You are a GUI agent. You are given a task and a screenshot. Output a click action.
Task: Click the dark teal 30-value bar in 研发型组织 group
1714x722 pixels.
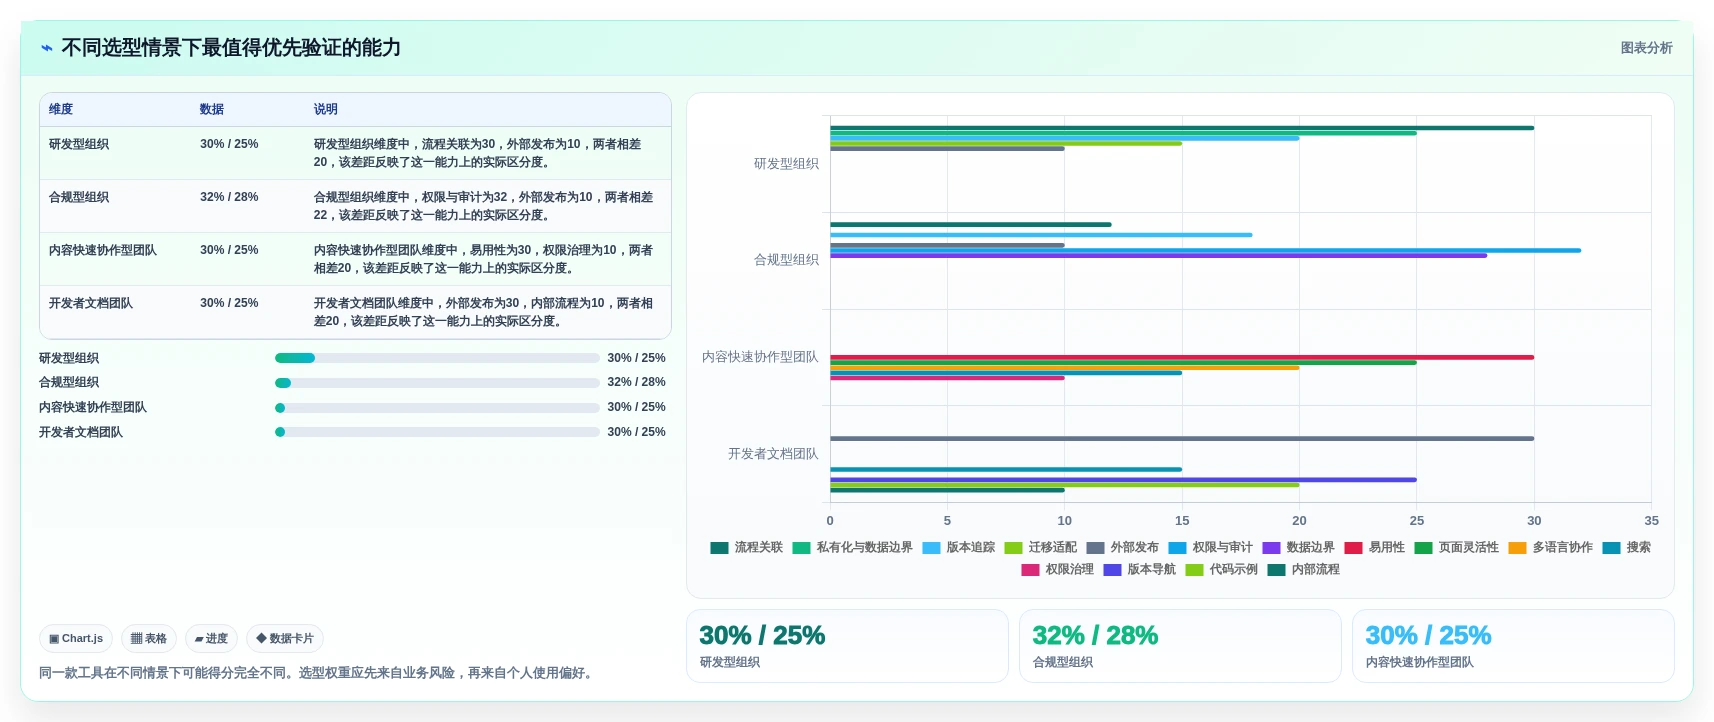coord(1182,128)
